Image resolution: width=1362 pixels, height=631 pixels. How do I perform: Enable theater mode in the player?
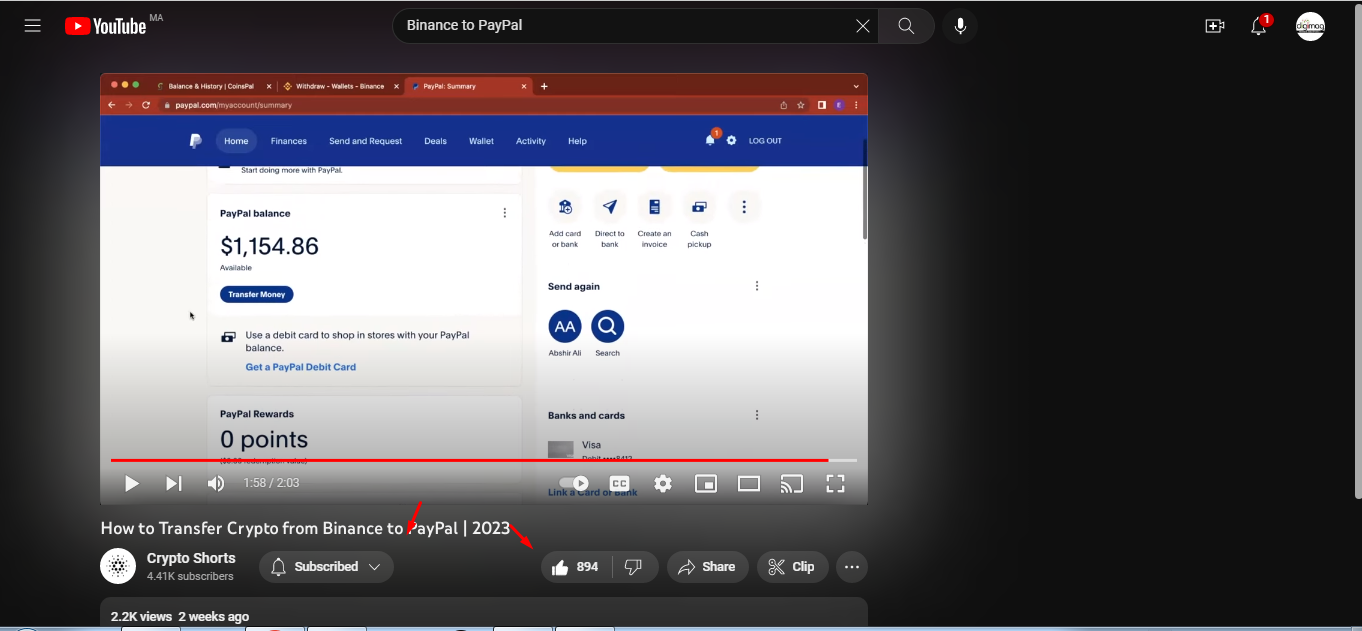(749, 484)
